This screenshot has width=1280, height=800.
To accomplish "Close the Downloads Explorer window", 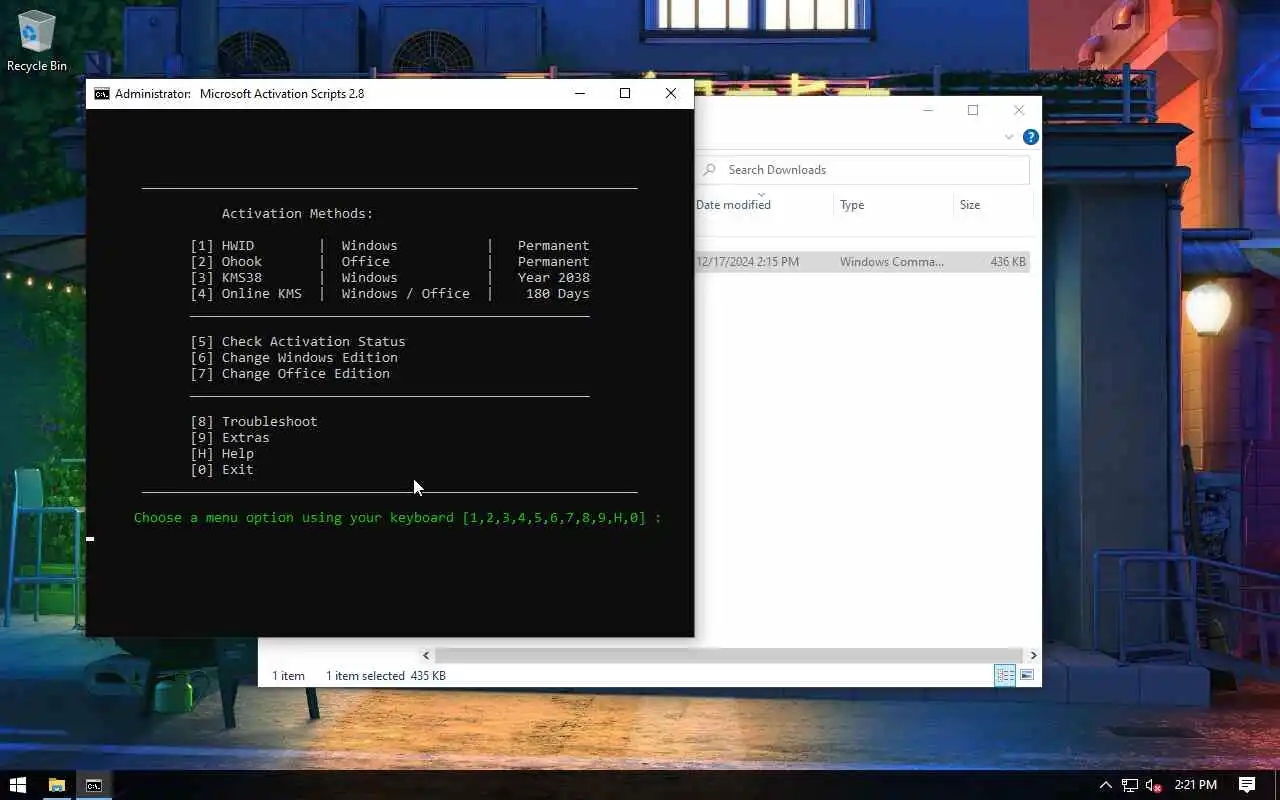I will click(1019, 110).
